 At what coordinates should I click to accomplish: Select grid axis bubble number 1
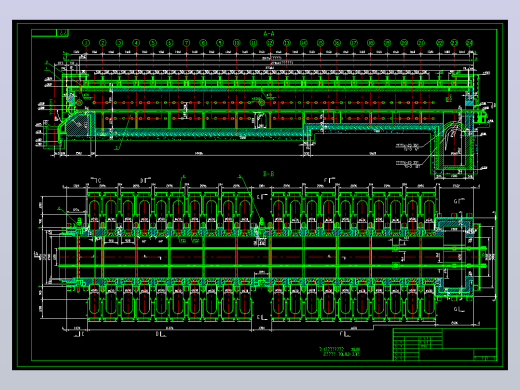86,43
